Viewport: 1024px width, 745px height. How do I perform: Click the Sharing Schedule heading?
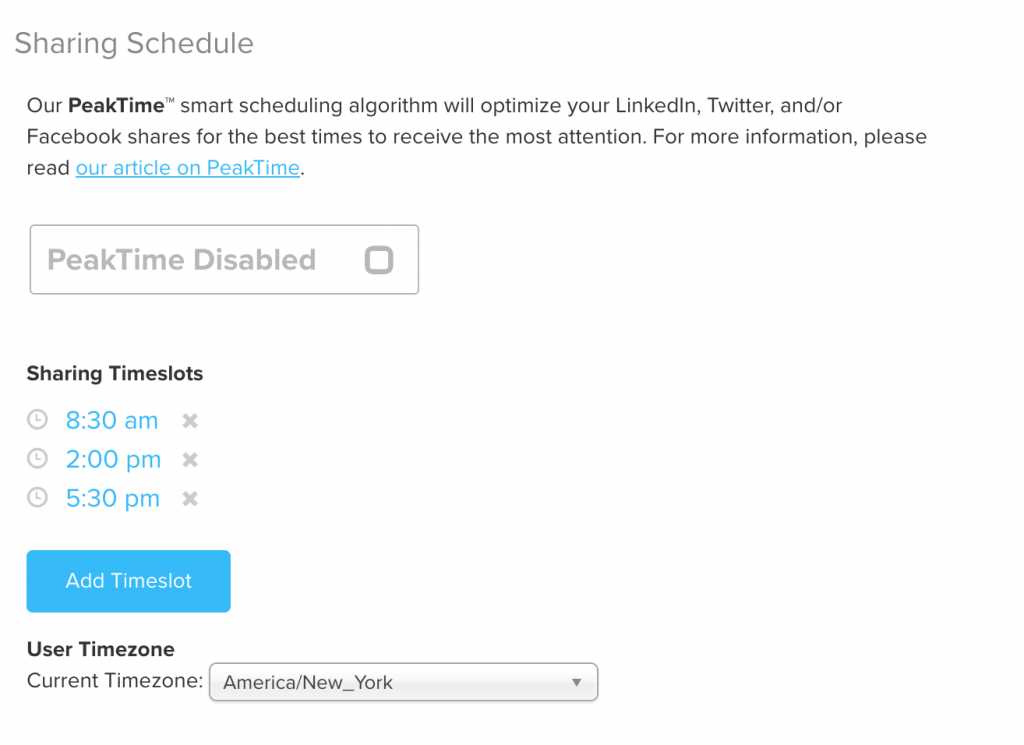click(134, 44)
